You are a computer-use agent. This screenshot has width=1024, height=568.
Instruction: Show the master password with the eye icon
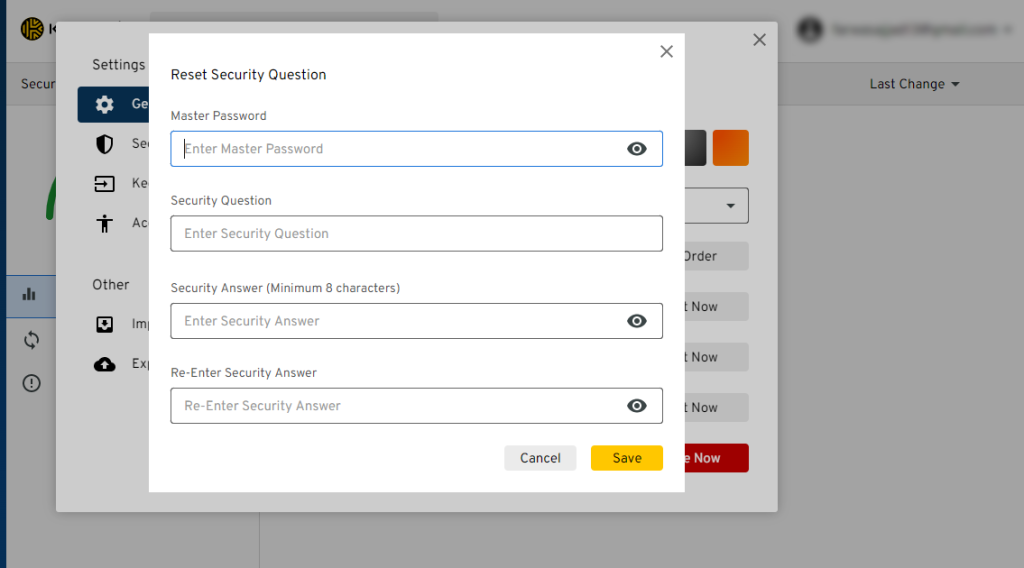coord(637,149)
